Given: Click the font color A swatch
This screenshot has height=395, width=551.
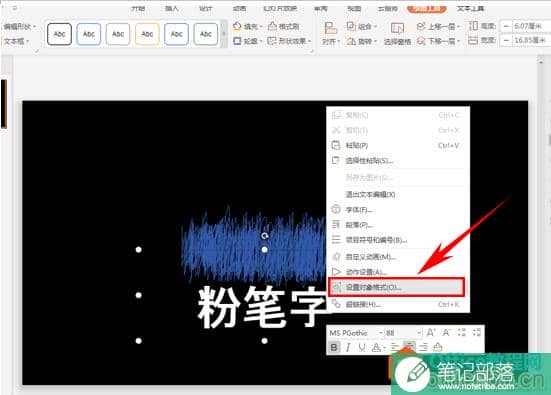Looking at the screenshot, I should [x=376, y=347].
